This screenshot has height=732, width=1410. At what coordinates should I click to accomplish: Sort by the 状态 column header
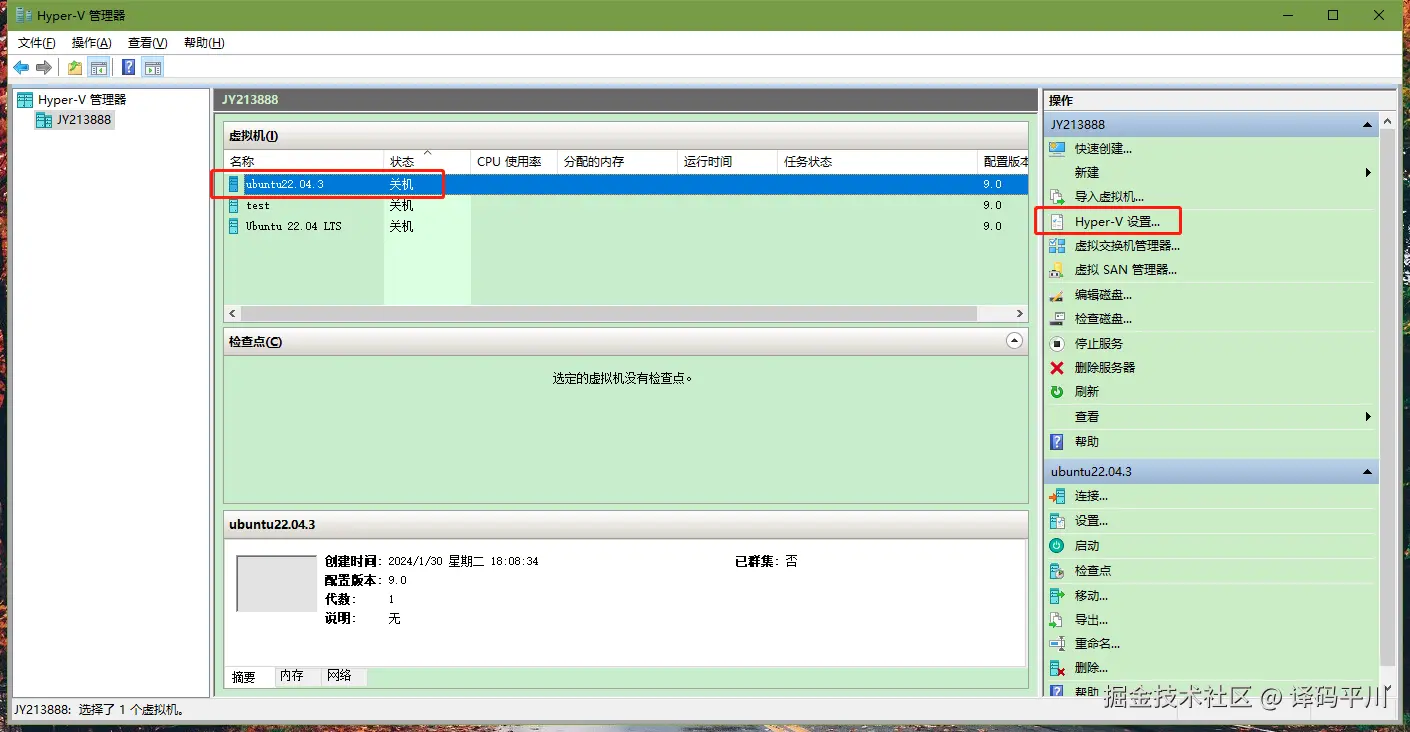[x=427, y=162]
